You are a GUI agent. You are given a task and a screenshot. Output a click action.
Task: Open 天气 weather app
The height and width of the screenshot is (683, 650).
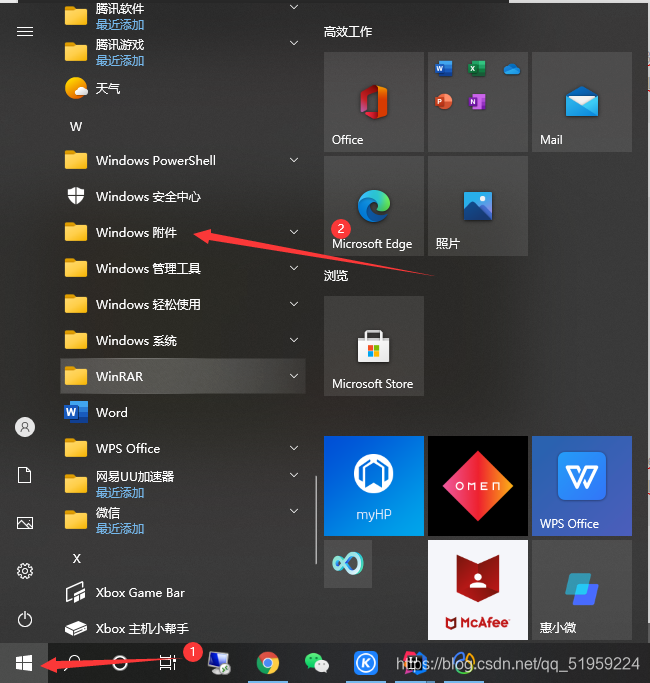click(x=183, y=88)
